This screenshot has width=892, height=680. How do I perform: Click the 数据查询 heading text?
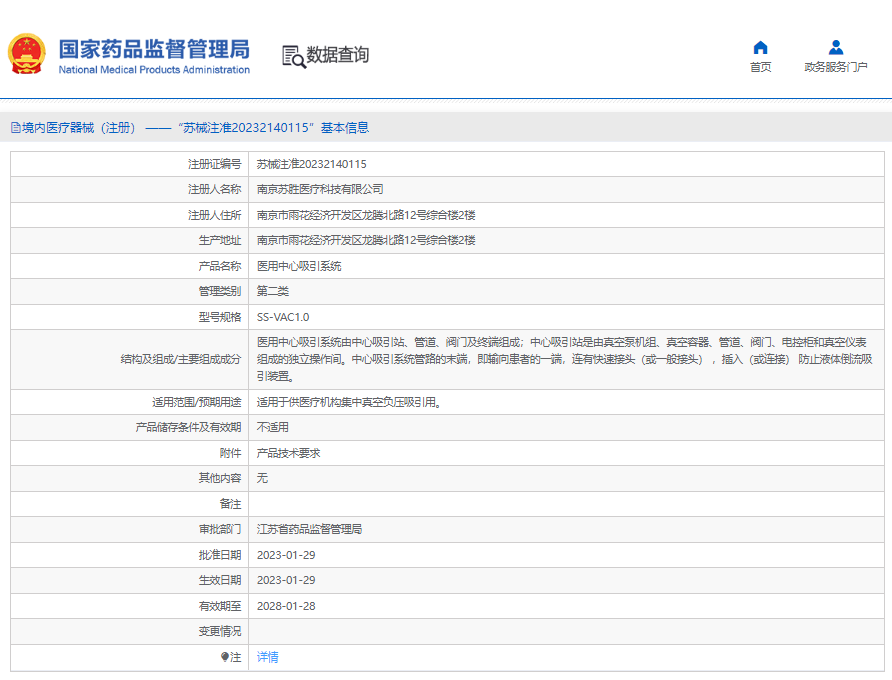338,55
